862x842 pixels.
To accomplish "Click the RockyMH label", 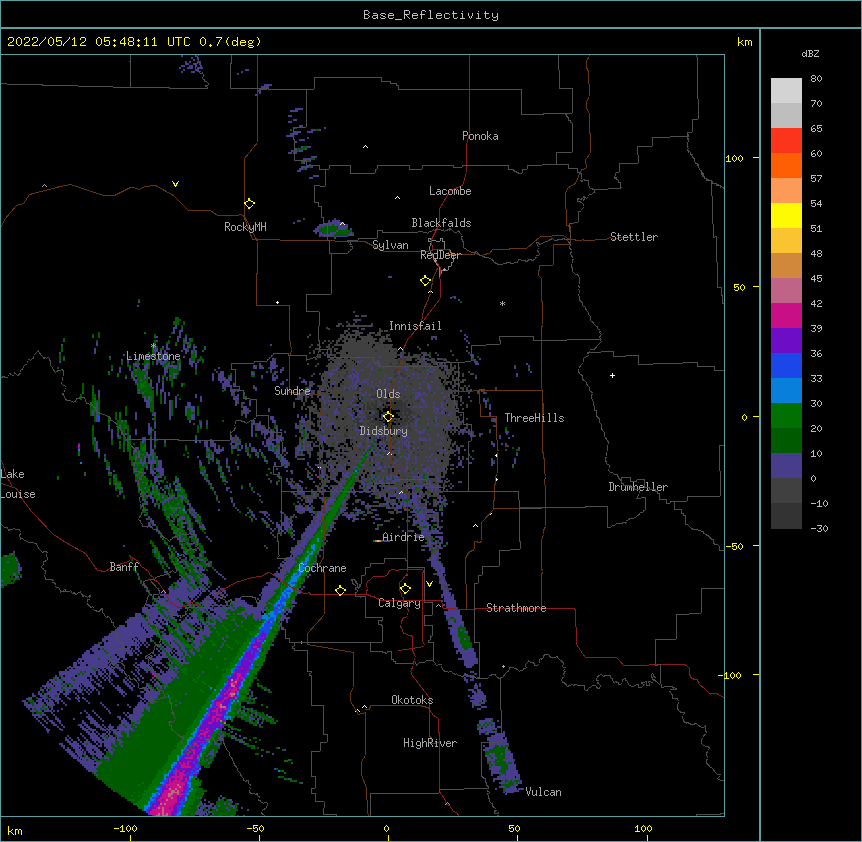I will pos(245,226).
